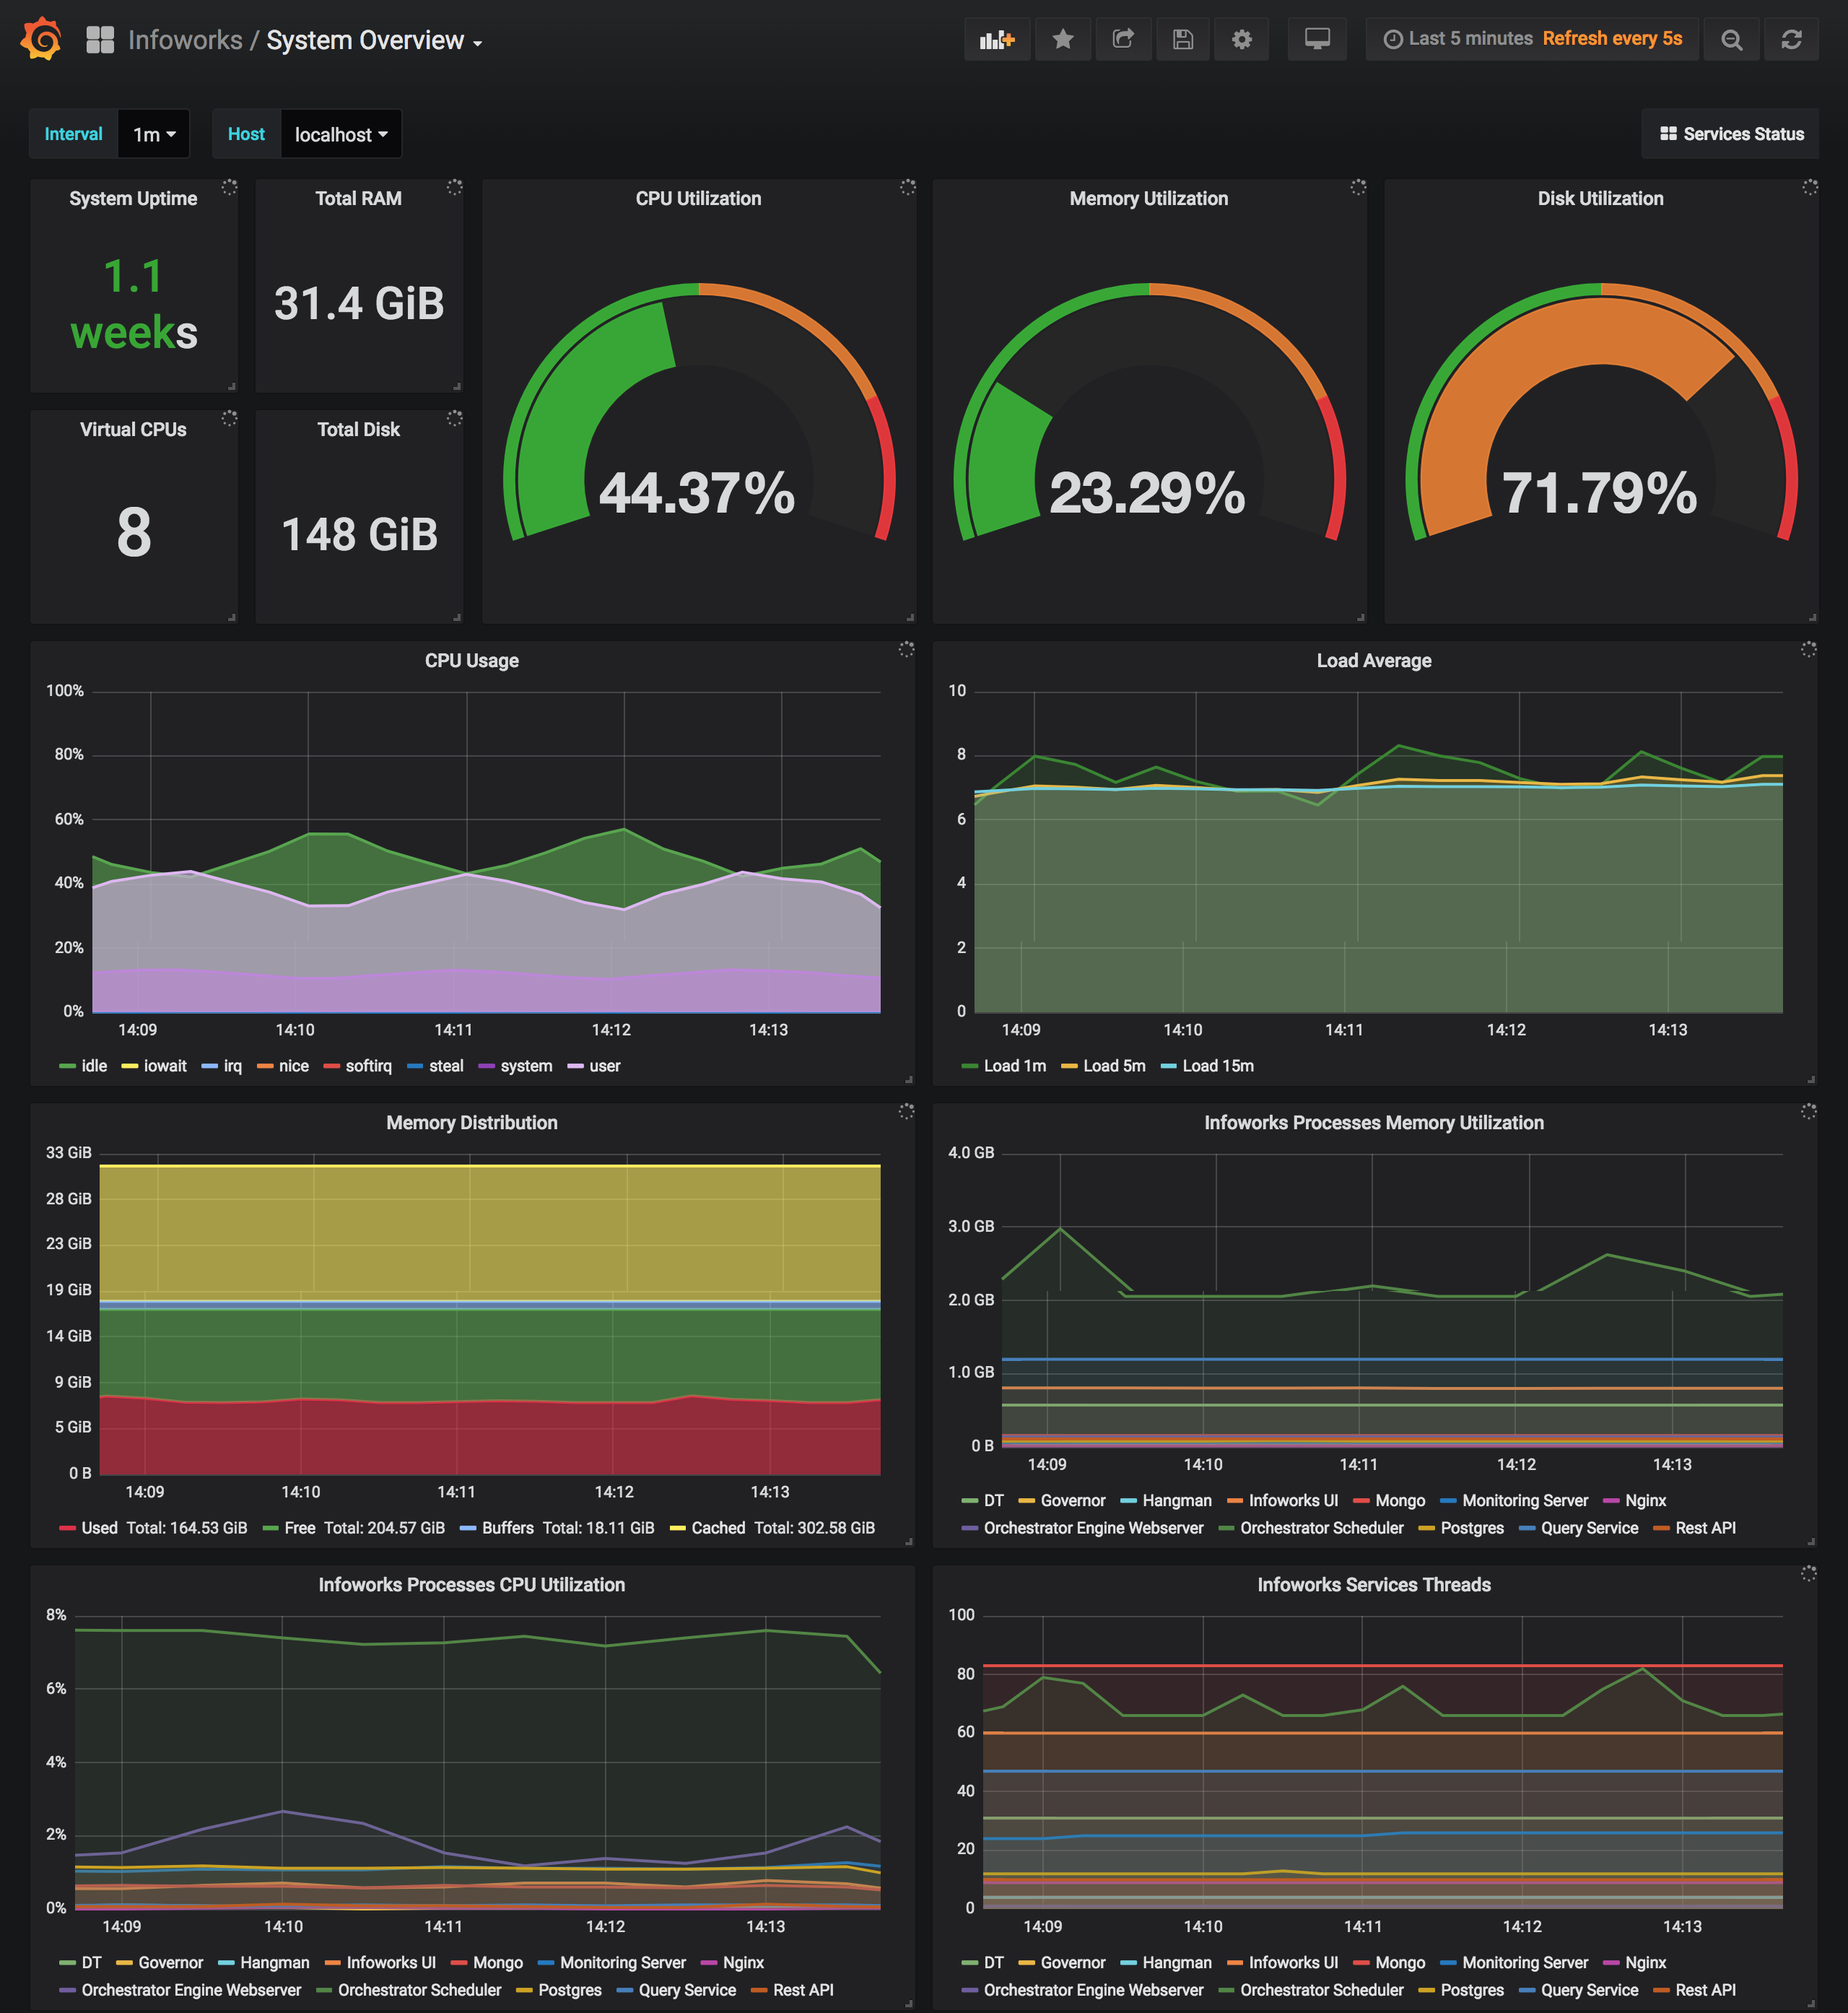This screenshot has width=1848, height=2013.
Task: Toggle softirq series in CPU Usage legend
Action: [368, 1066]
